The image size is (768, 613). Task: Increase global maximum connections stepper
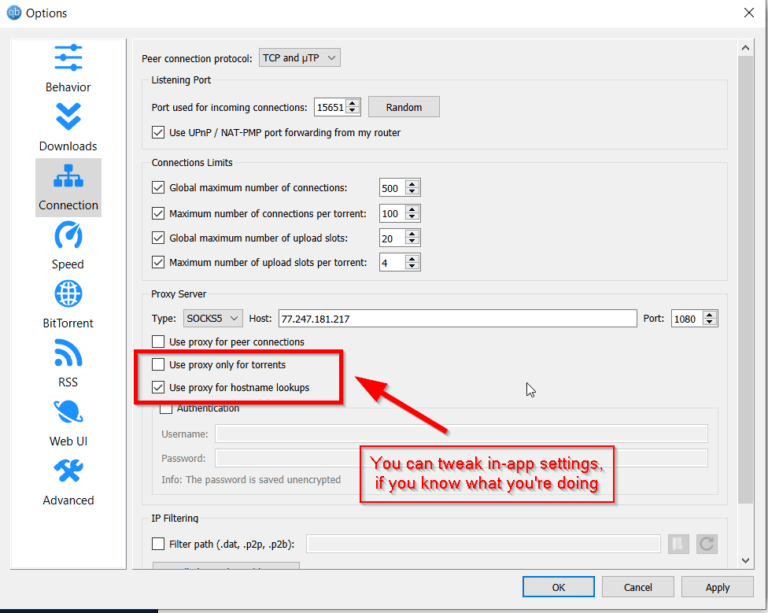(x=412, y=184)
